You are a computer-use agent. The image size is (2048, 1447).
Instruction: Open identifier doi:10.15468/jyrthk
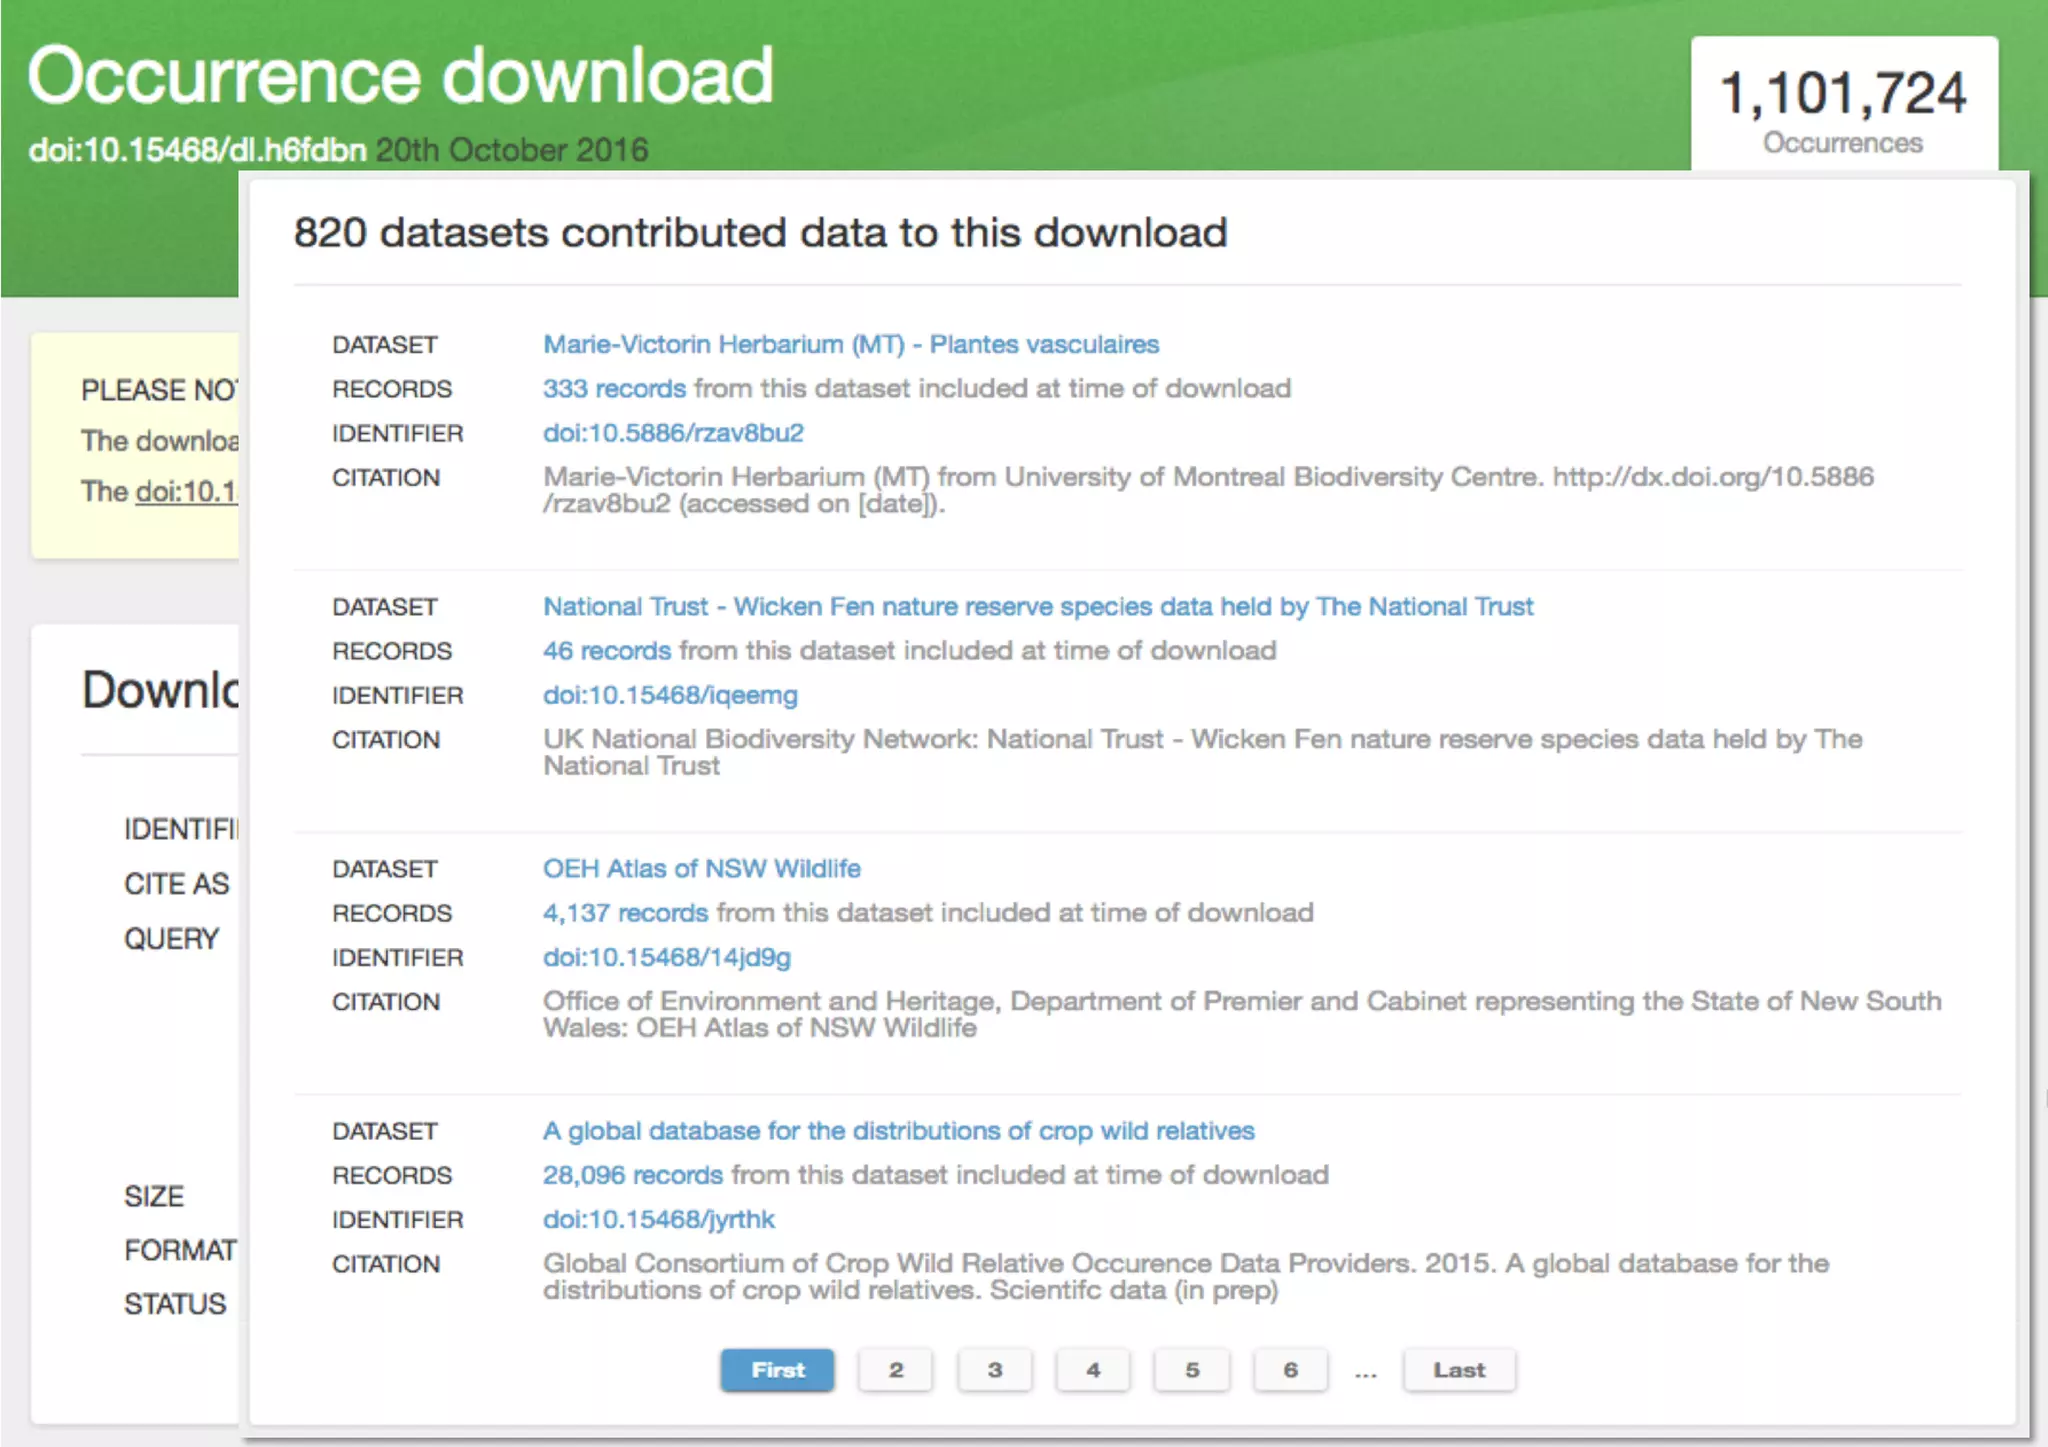tap(658, 1219)
